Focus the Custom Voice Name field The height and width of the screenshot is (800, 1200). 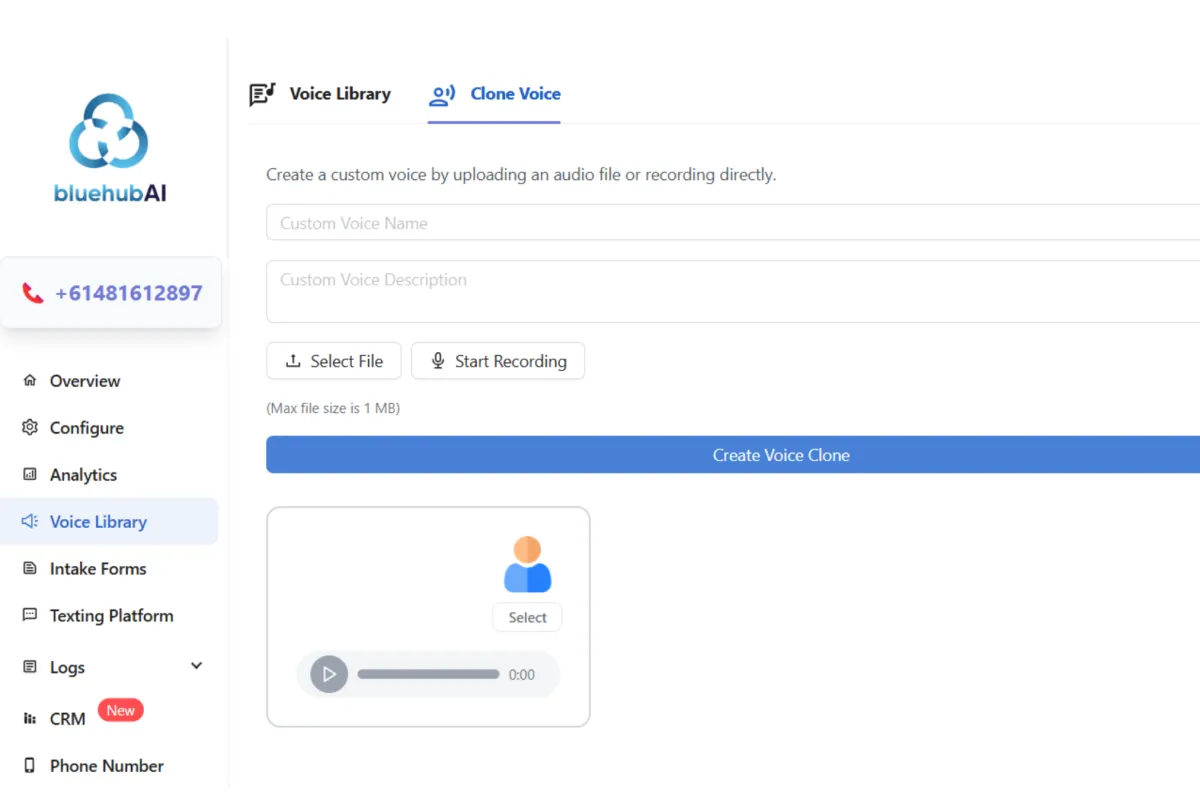point(733,223)
